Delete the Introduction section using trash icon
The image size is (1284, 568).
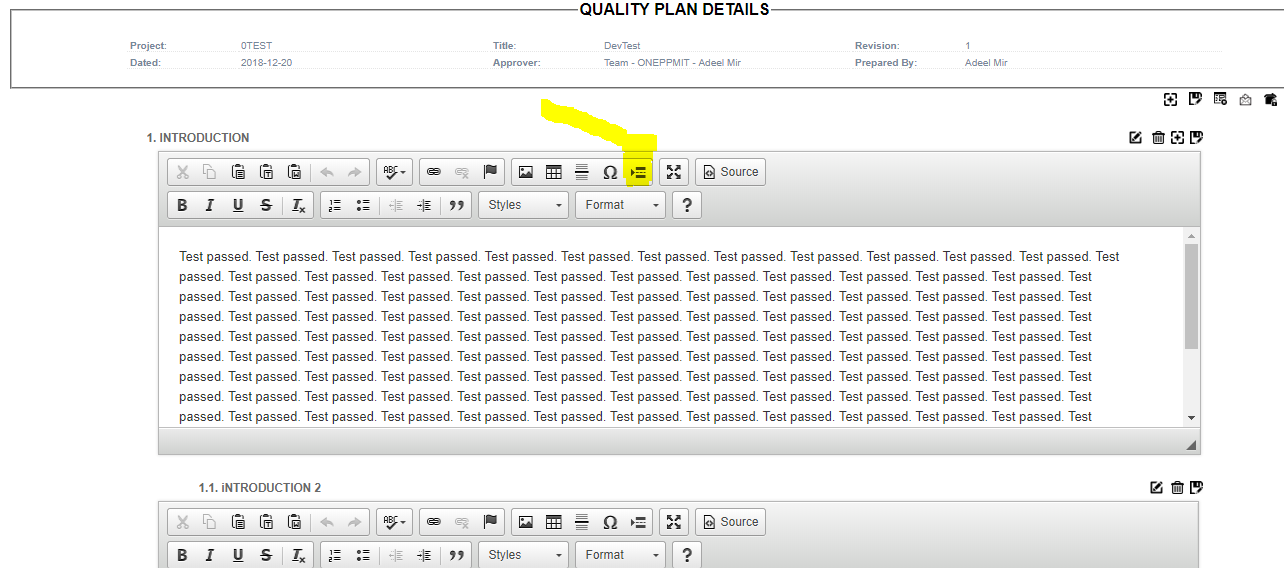coord(1158,138)
